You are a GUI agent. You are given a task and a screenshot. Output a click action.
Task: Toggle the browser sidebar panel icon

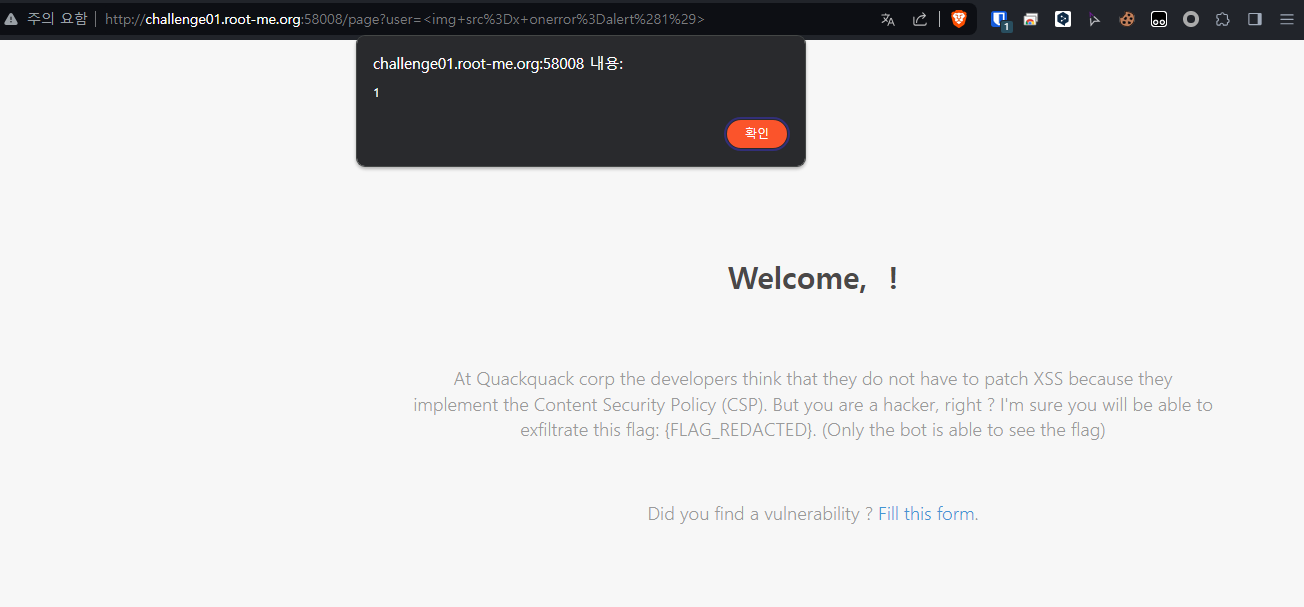point(1255,19)
